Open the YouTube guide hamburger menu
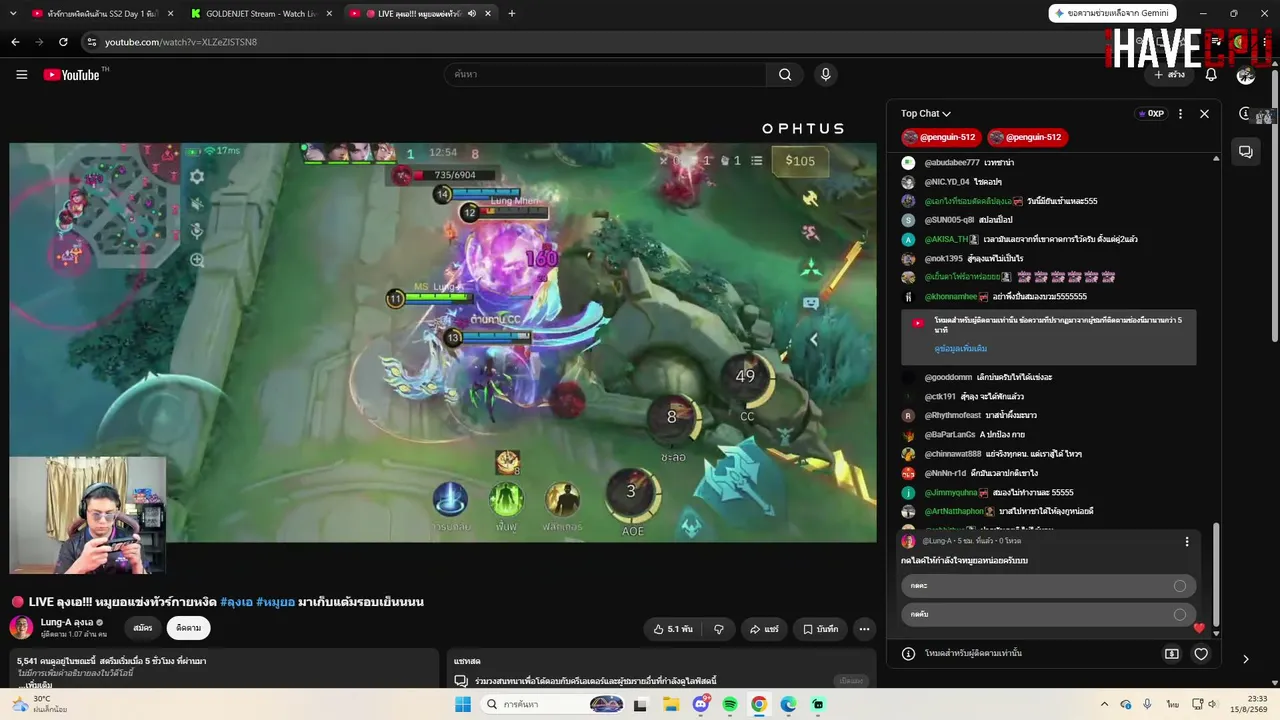This screenshot has width=1280, height=720. [21, 75]
